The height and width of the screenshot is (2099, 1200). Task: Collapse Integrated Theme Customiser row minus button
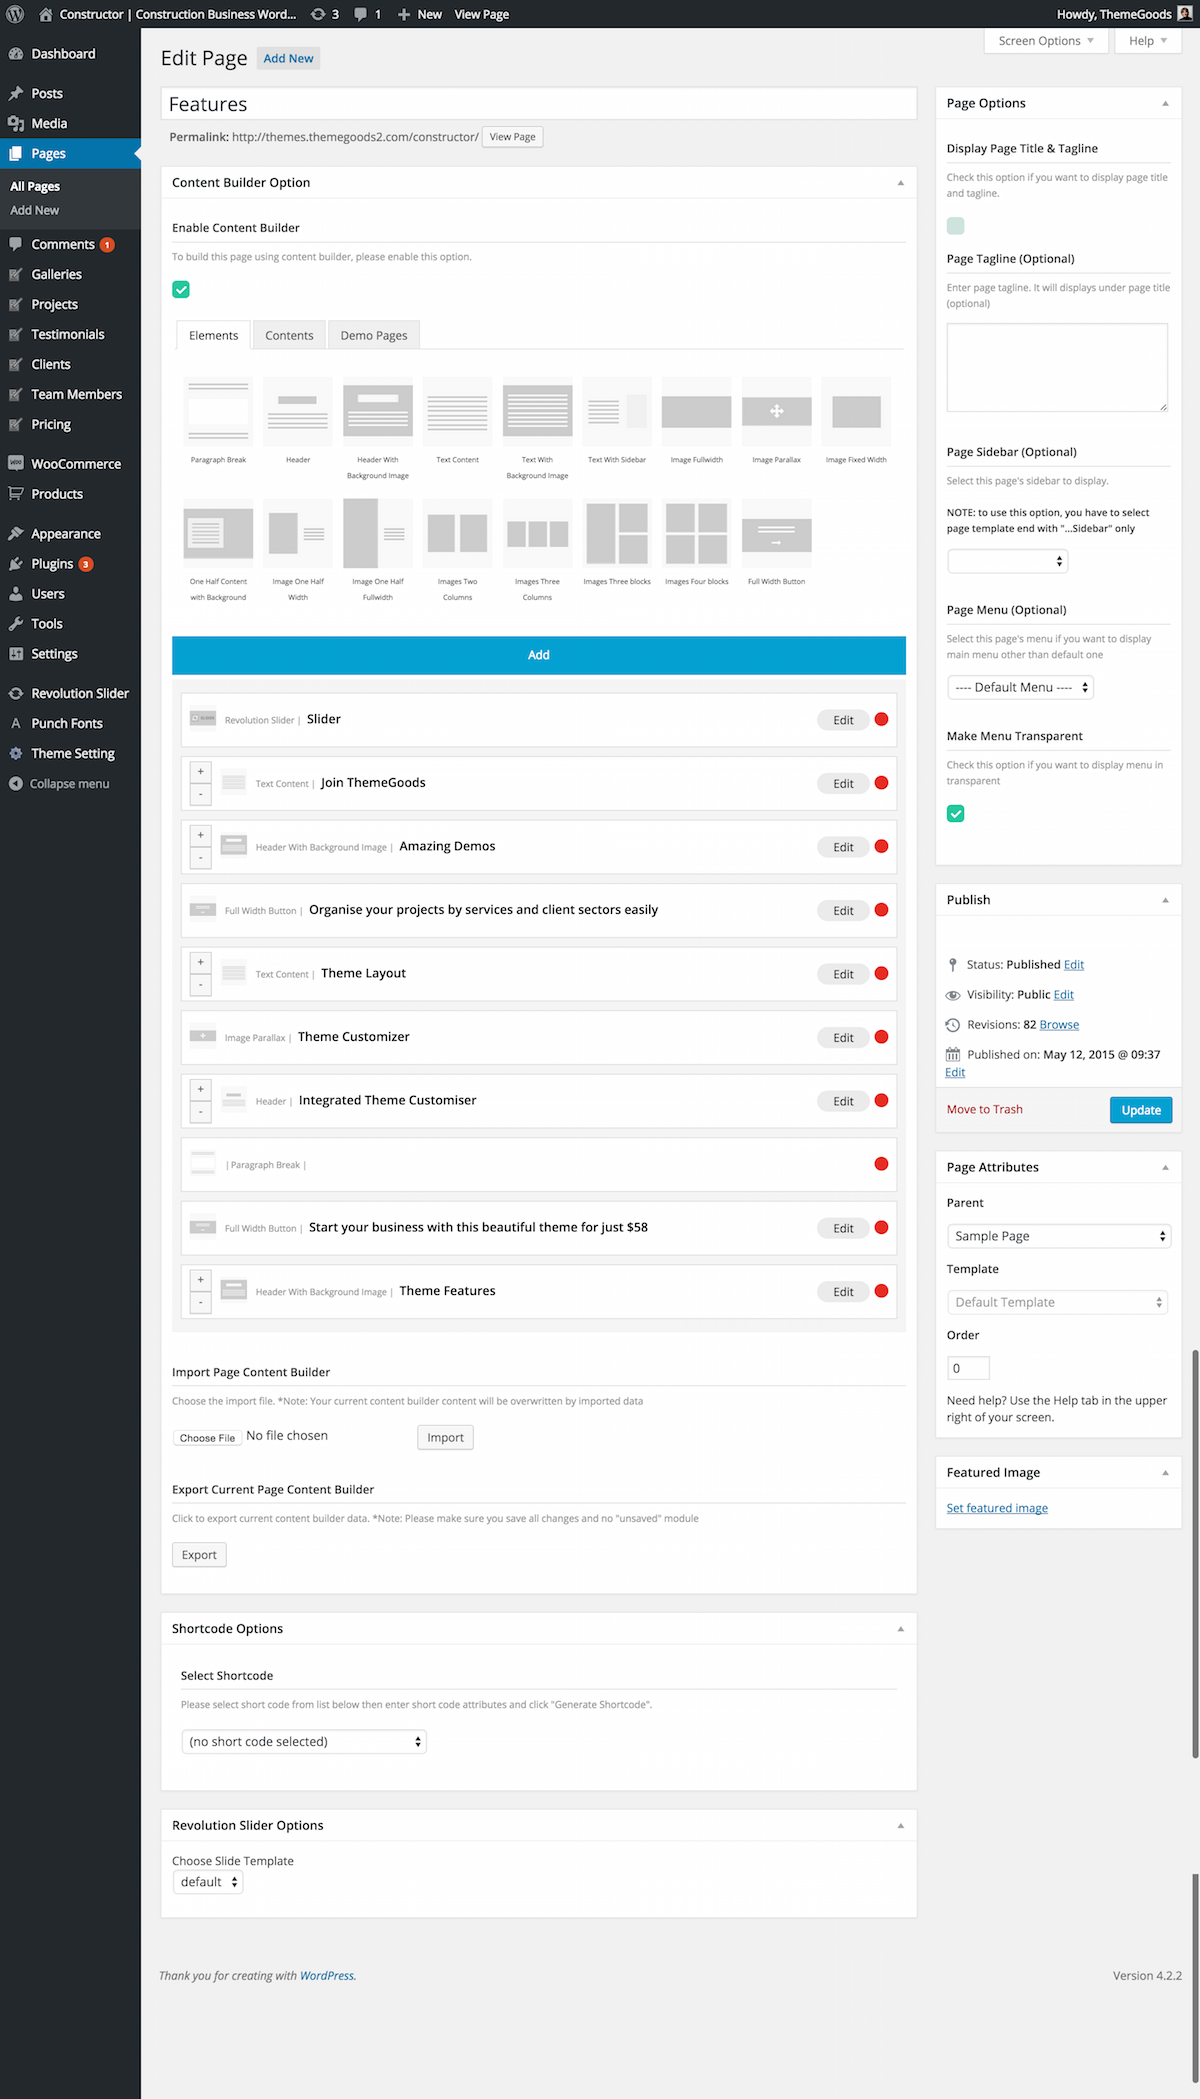coord(201,1112)
